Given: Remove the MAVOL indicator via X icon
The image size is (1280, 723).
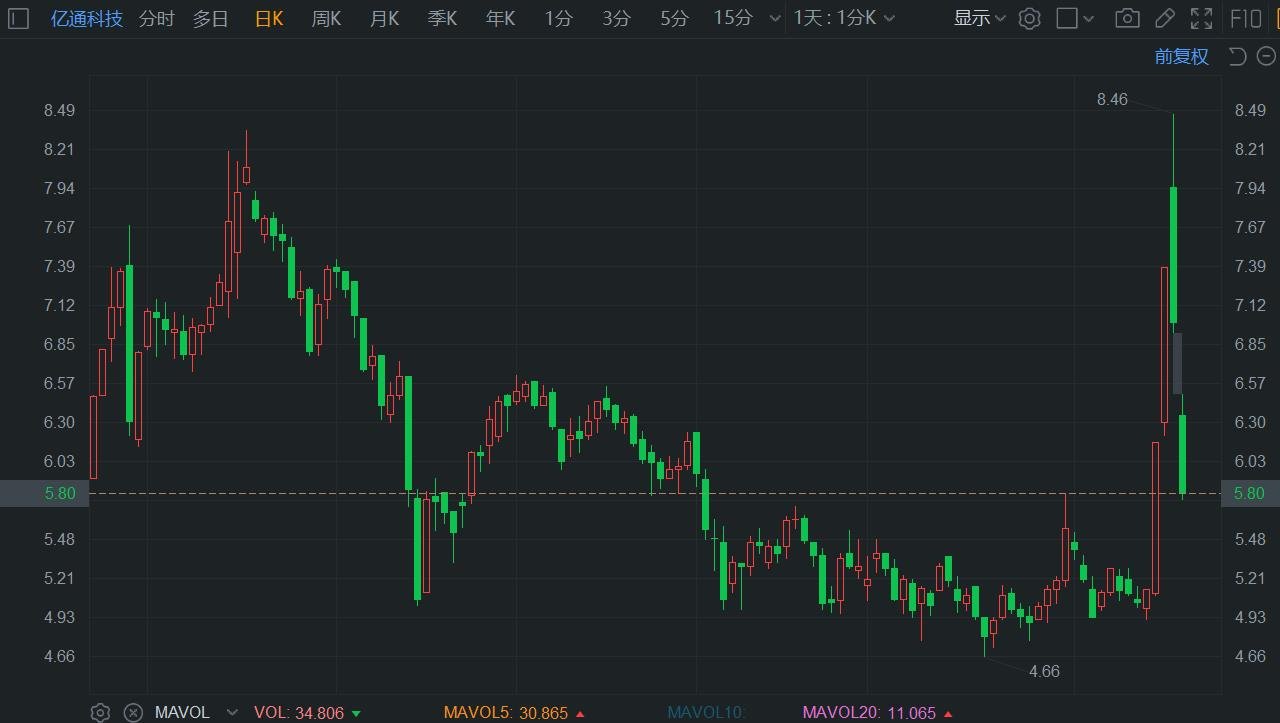Looking at the screenshot, I should tap(132, 712).
